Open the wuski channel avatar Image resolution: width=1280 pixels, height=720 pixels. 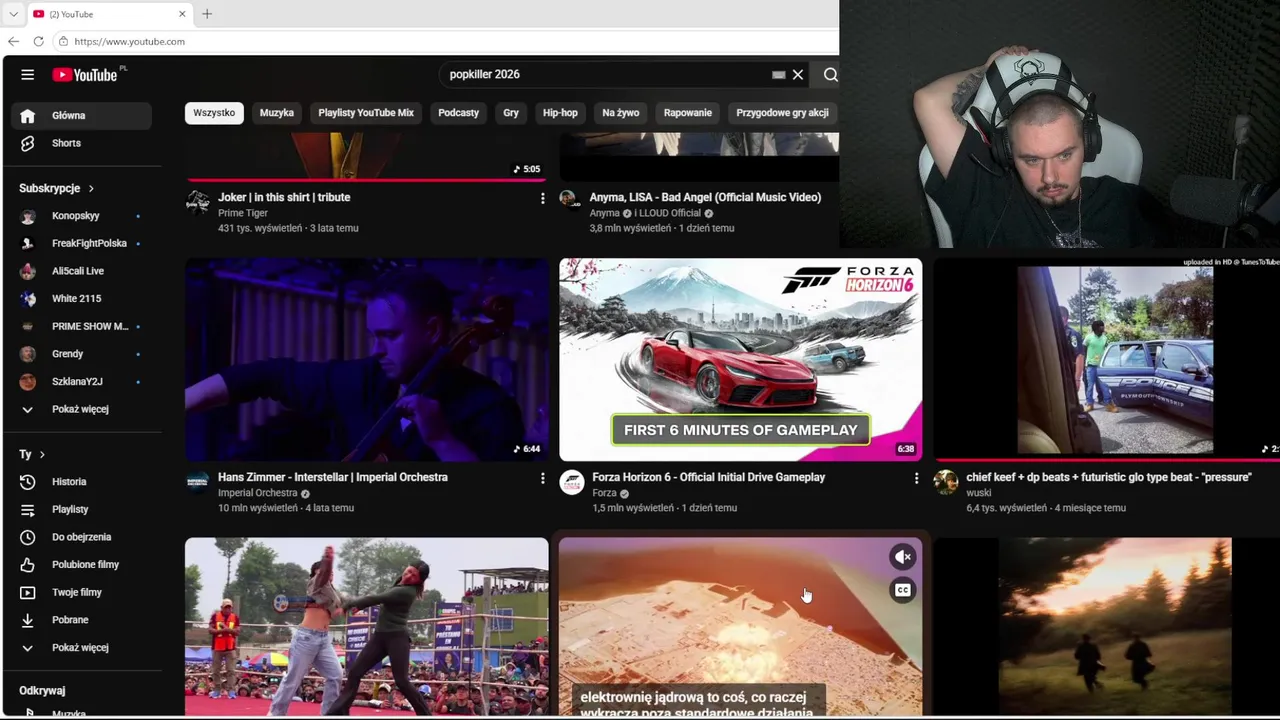click(x=946, y=482)
